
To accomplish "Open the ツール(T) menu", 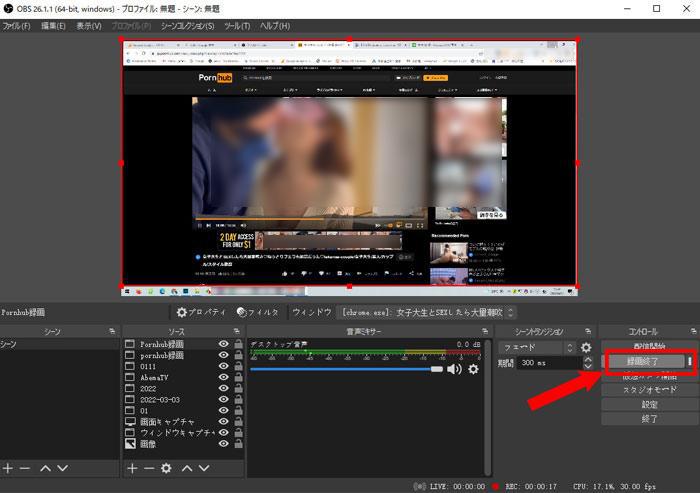I will coord(237,26).
